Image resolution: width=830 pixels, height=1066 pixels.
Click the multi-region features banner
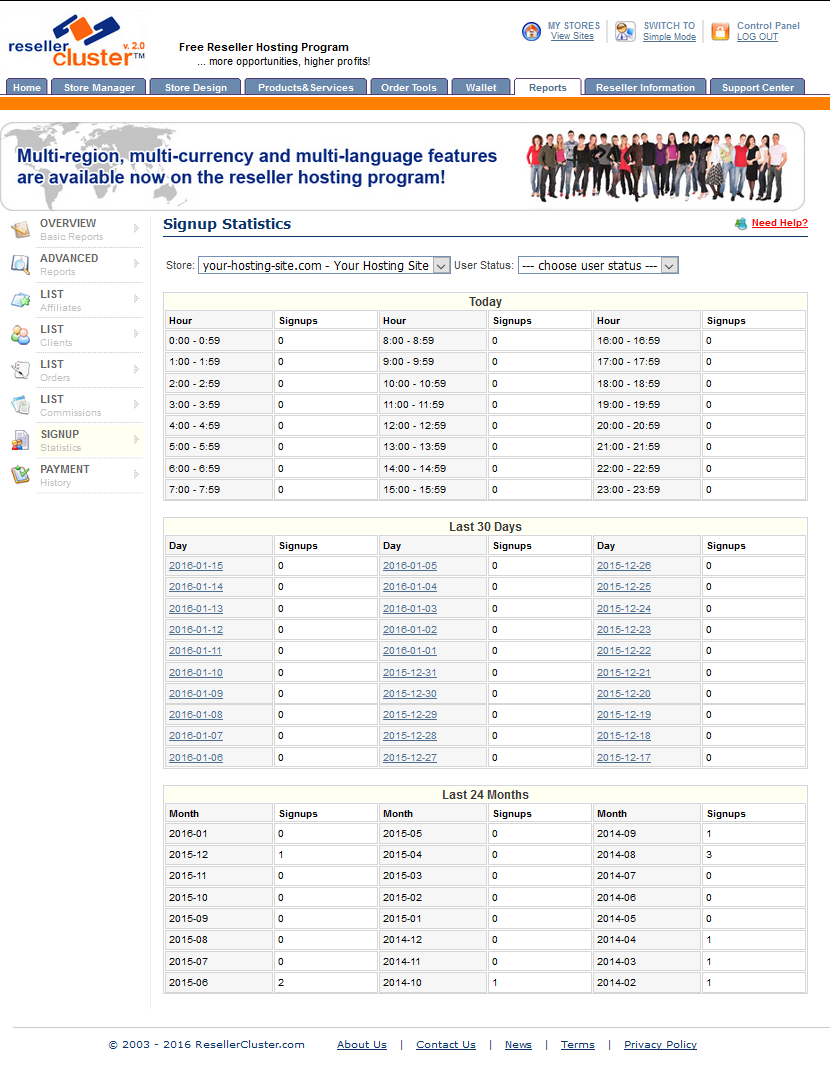[x=402, y=167]
